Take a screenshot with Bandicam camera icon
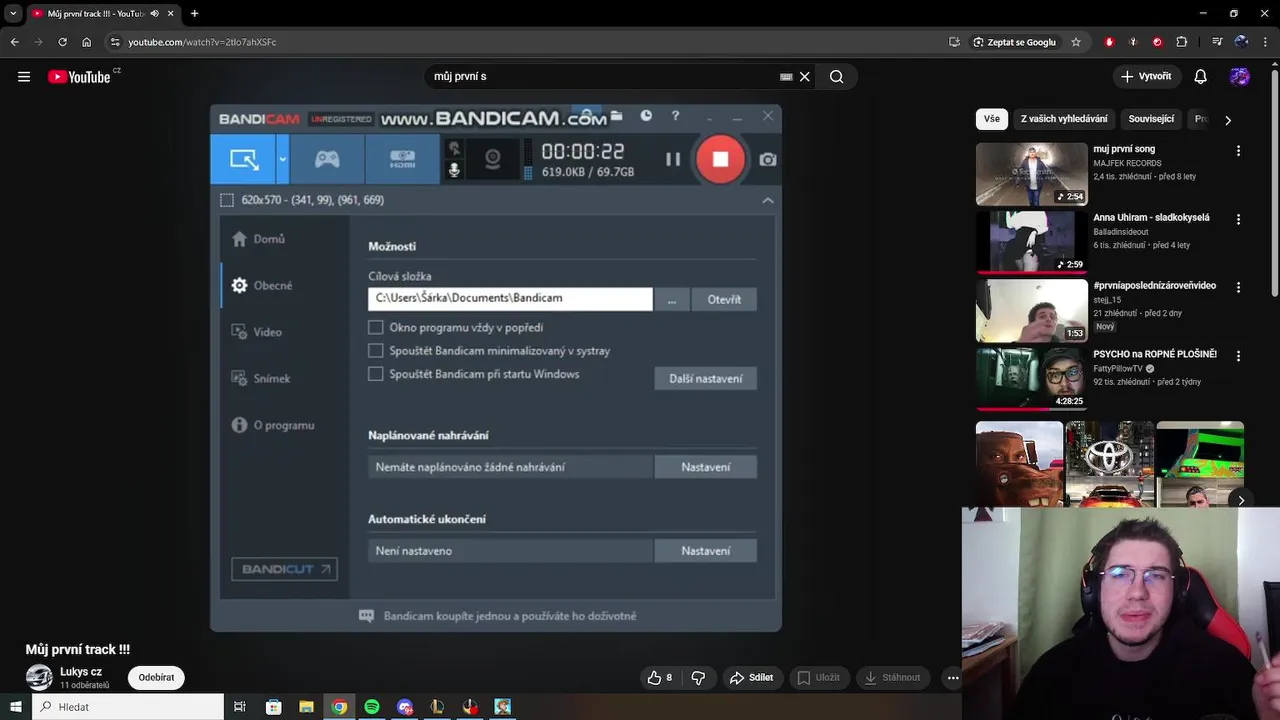Viewport: 1280px width, 720px height. click(x=767, y=159)
